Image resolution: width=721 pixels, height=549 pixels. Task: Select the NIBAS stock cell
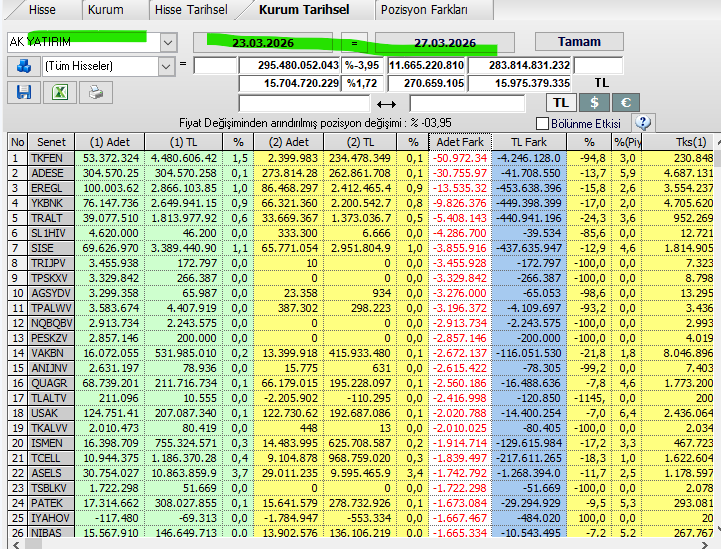tap(51, 533)
